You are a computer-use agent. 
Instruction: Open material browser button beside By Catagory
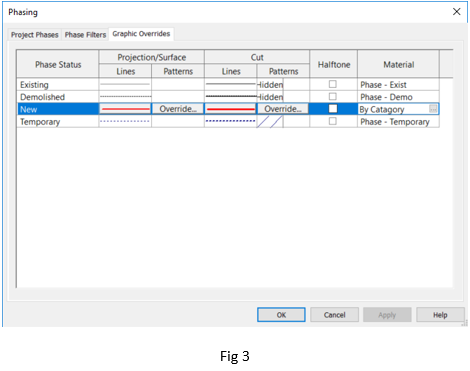coord(433,109)
